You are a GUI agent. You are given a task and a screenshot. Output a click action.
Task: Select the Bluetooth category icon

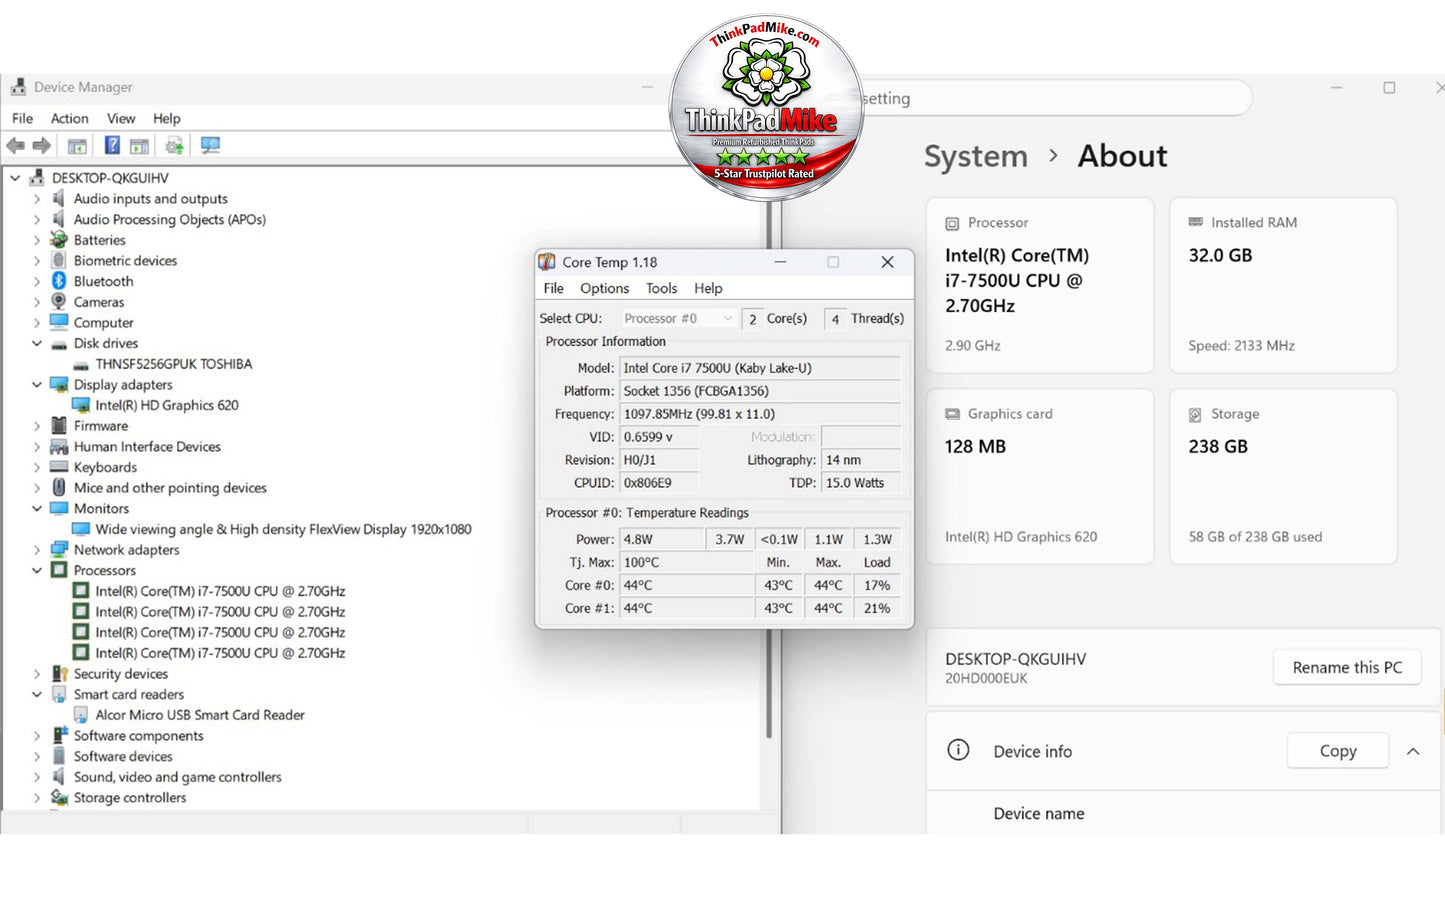coord(59,281)
